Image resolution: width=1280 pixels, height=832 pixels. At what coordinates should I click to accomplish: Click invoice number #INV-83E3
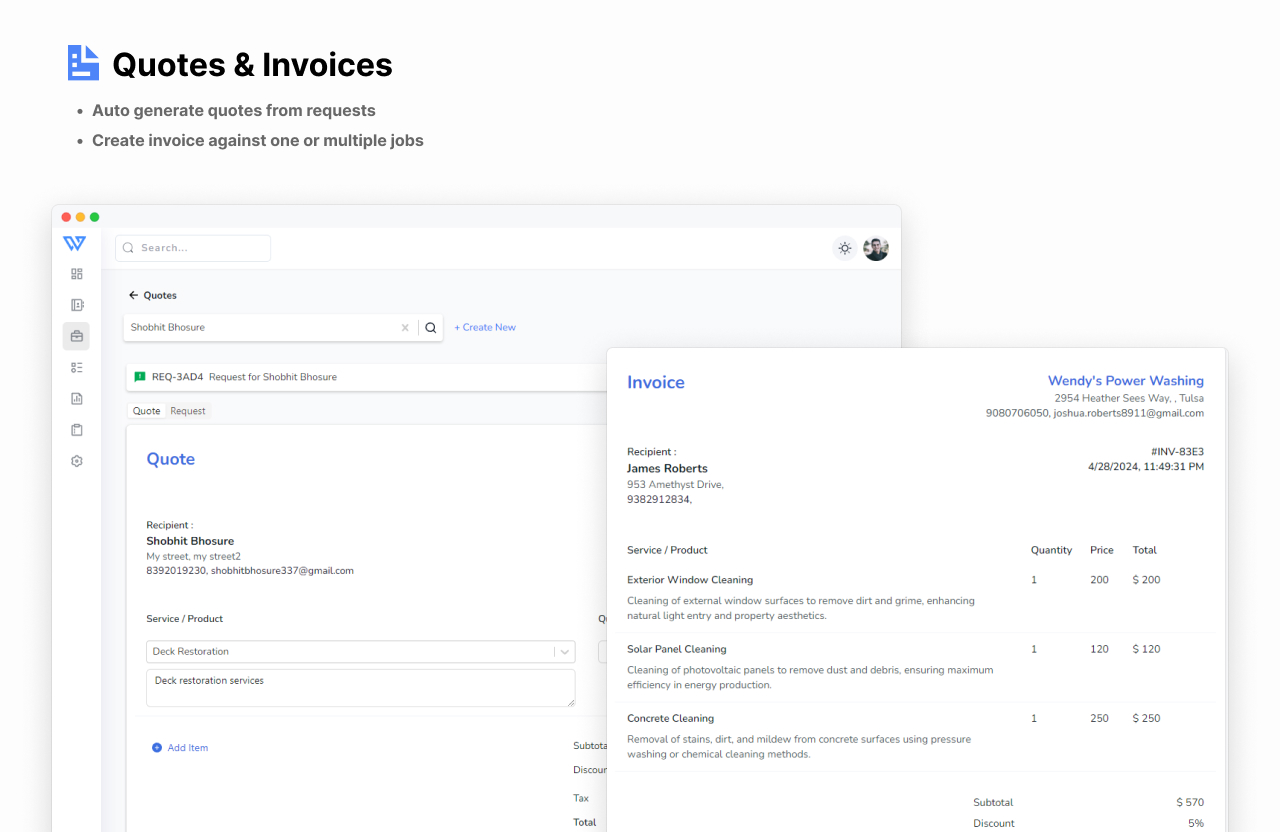point(1177,451)
